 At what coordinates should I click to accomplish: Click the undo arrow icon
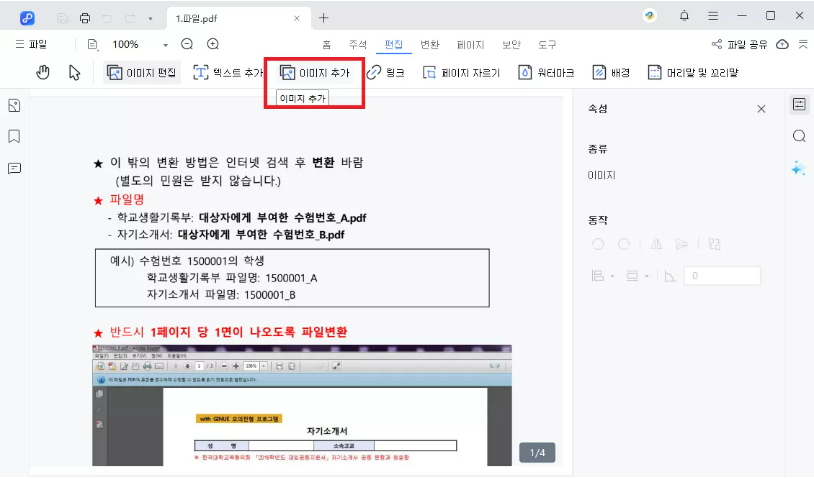[x=107, y=18]
